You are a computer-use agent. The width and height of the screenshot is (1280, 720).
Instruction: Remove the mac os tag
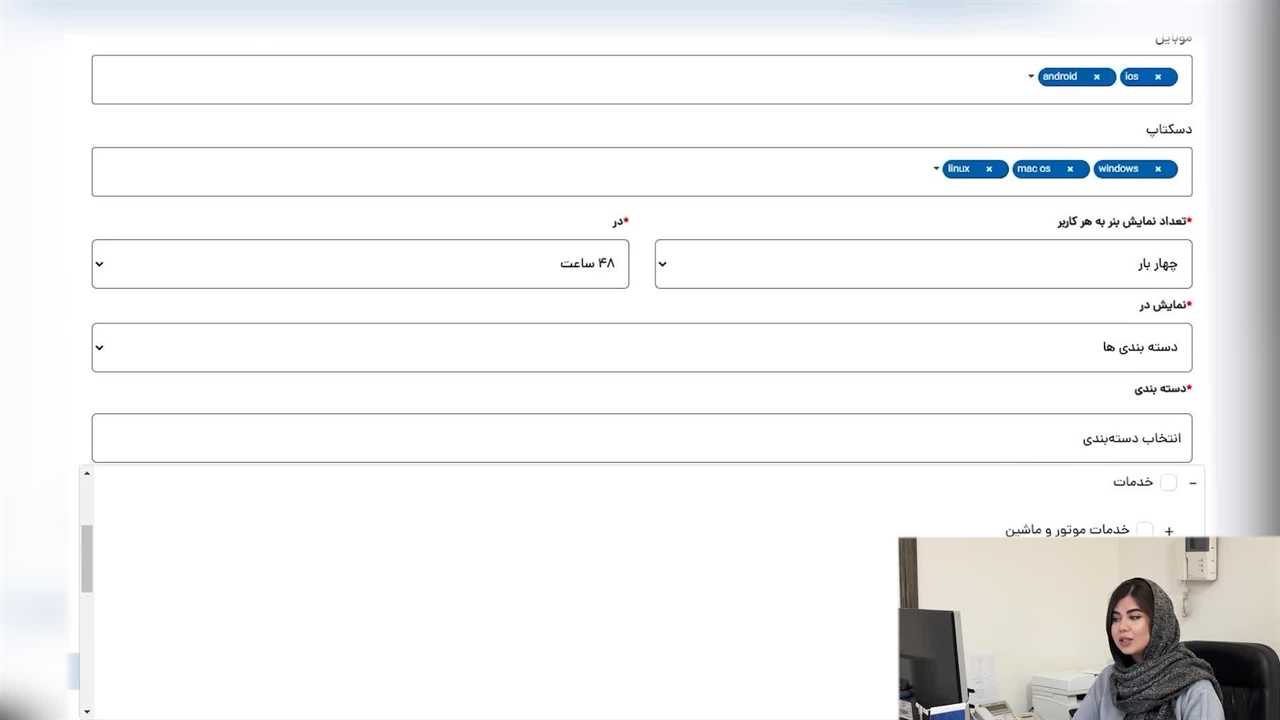(1070, 169)
